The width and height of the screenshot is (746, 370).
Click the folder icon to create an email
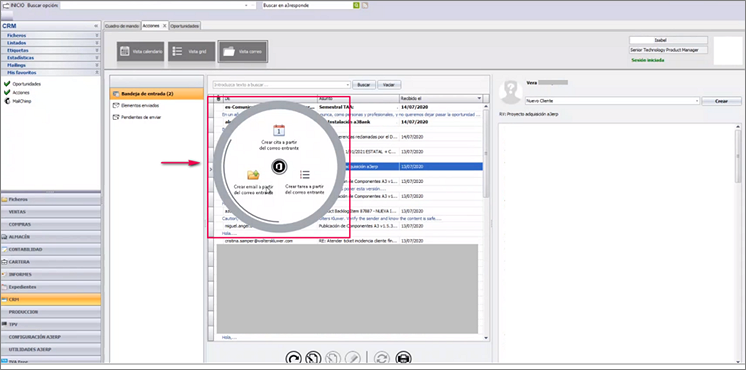tap(253, 175)
